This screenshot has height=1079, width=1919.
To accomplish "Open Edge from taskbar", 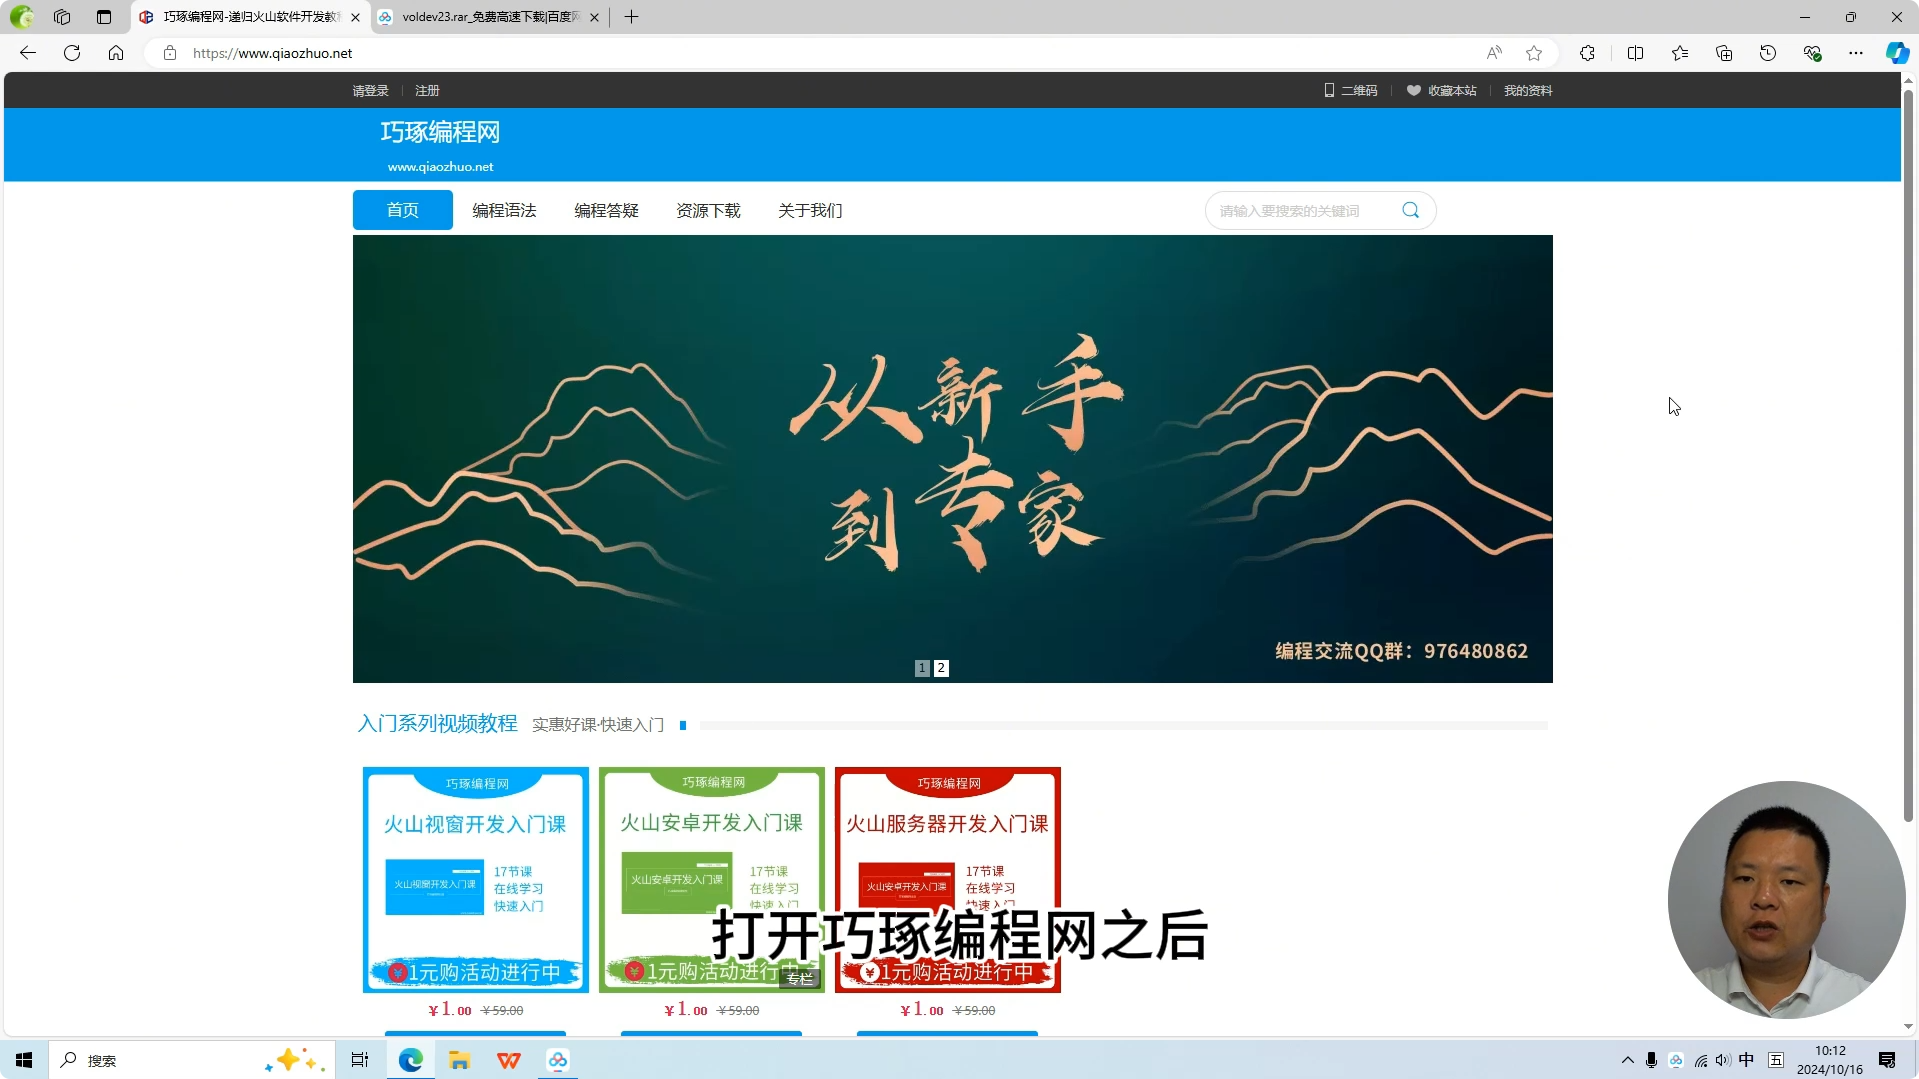I will (x=410, y=1060).
